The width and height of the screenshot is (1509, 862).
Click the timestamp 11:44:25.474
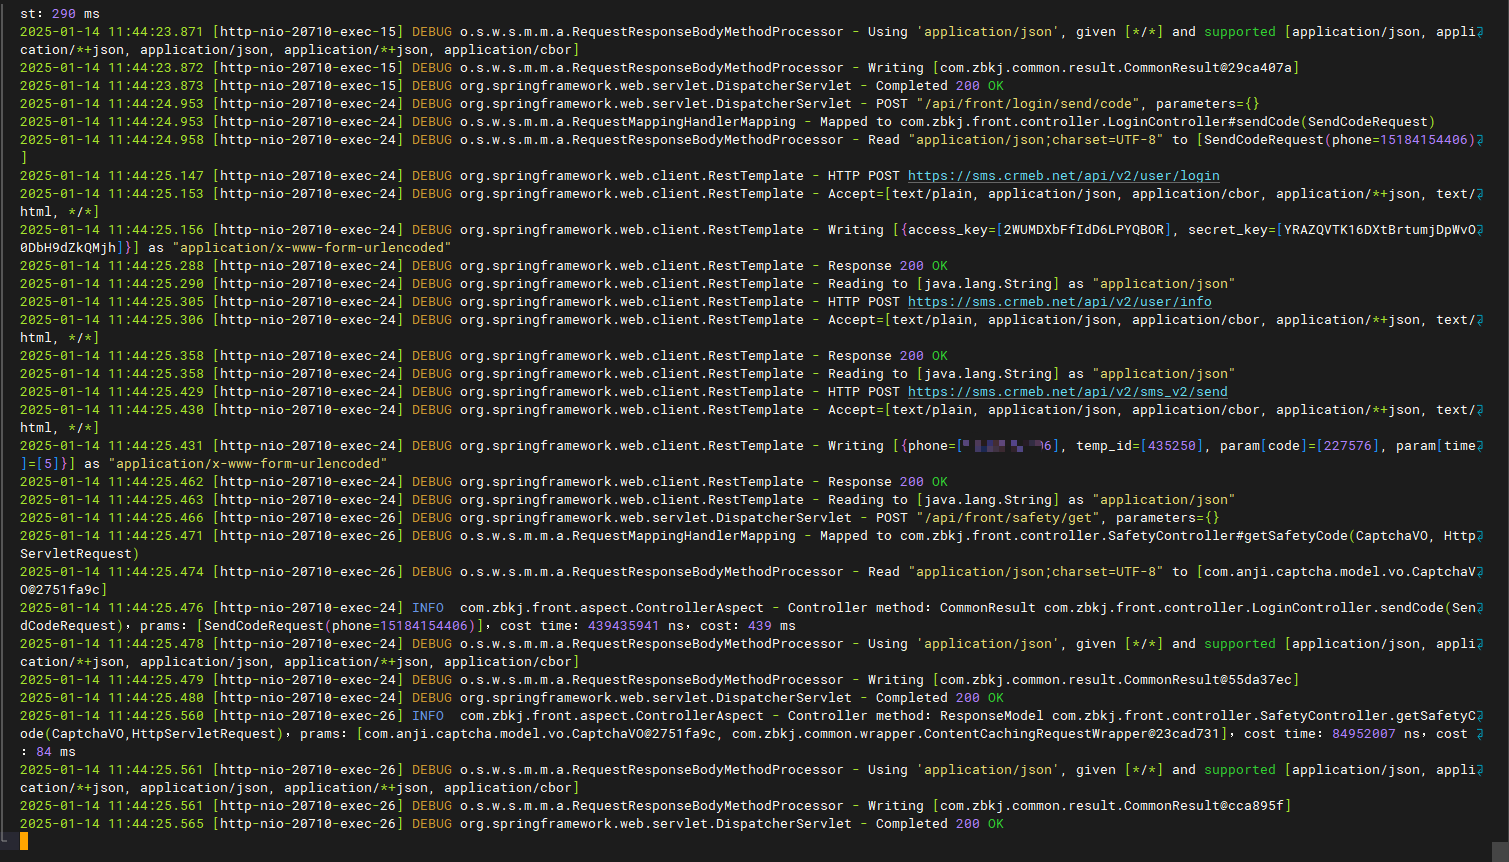(155, 572)
